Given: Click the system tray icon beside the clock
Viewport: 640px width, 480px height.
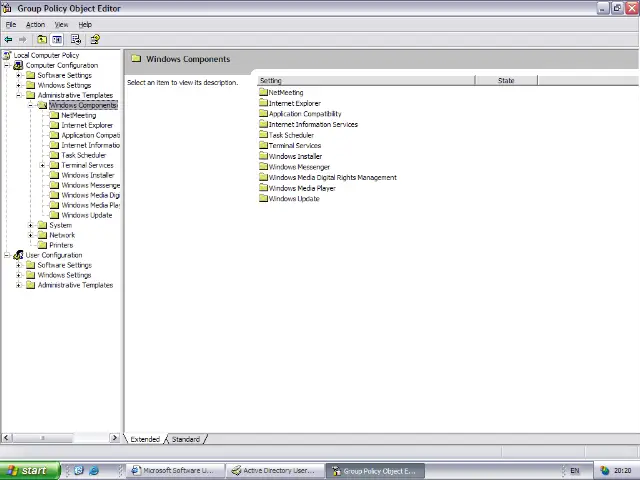Looking at the screenshot, I should (604, 471).
